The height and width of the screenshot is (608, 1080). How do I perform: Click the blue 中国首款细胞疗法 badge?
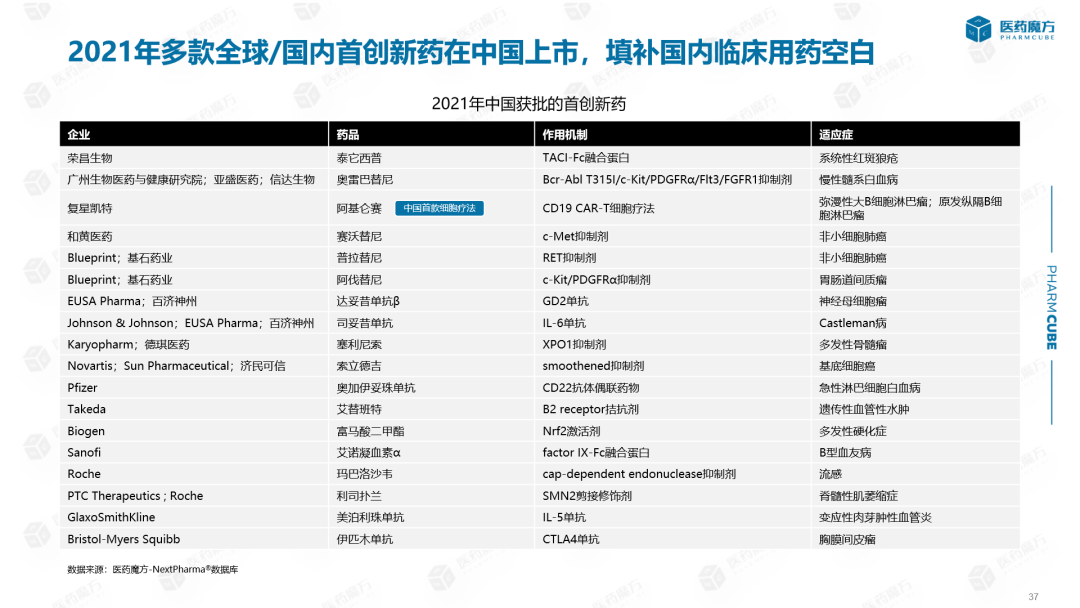point(439,208)
